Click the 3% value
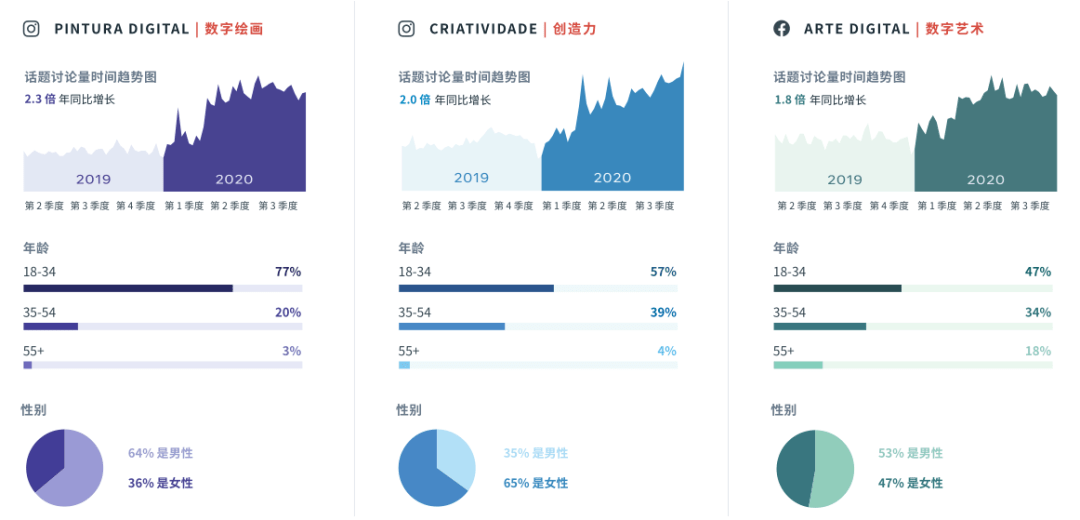 291,351
